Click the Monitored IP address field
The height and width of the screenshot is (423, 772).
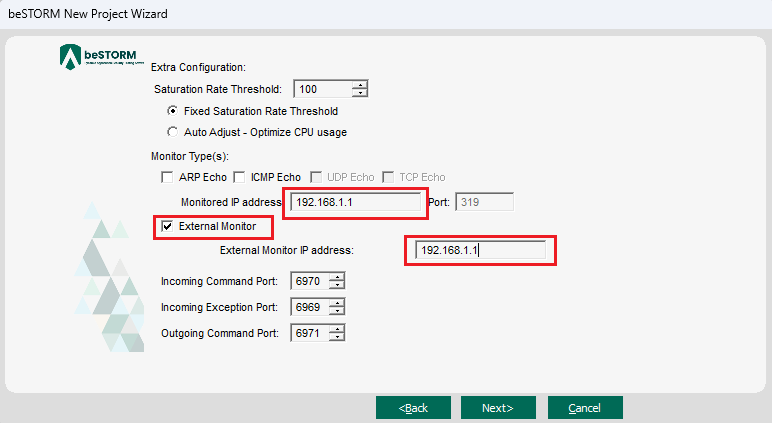click(355, 202)
